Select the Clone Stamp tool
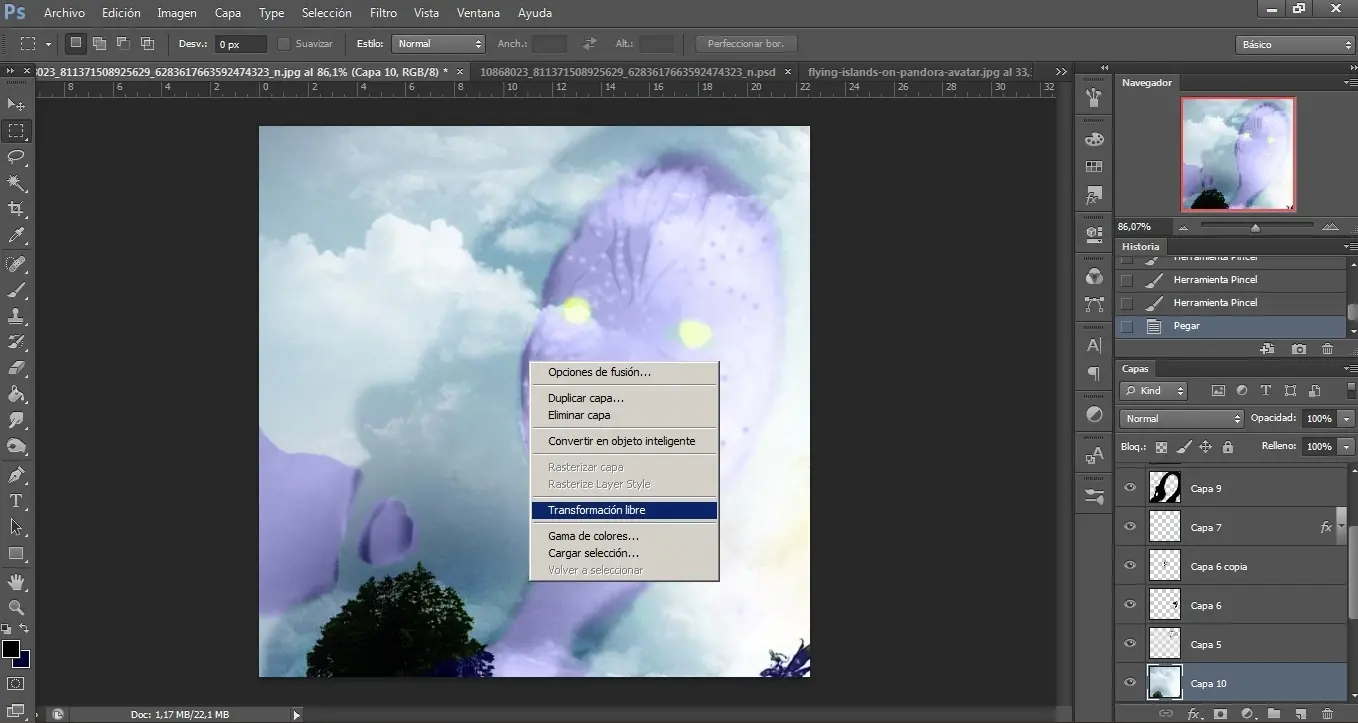 pos(16,317)
